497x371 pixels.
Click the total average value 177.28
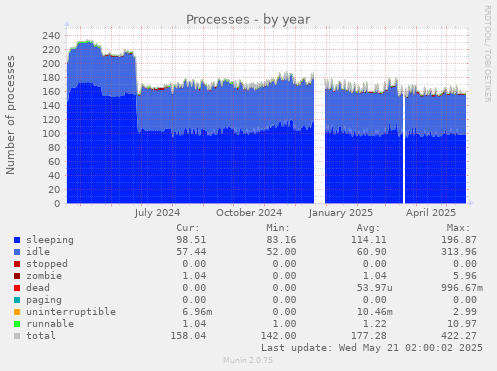pyautogui.click(x=369, y=336)
